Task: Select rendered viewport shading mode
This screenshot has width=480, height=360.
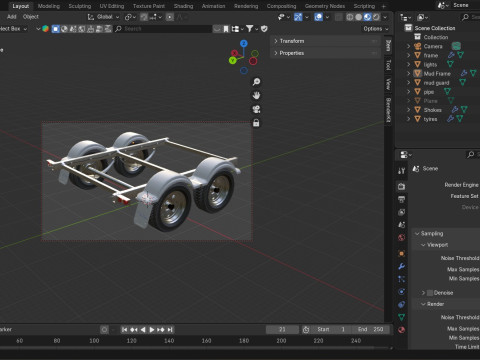Action: pos(376,17)
